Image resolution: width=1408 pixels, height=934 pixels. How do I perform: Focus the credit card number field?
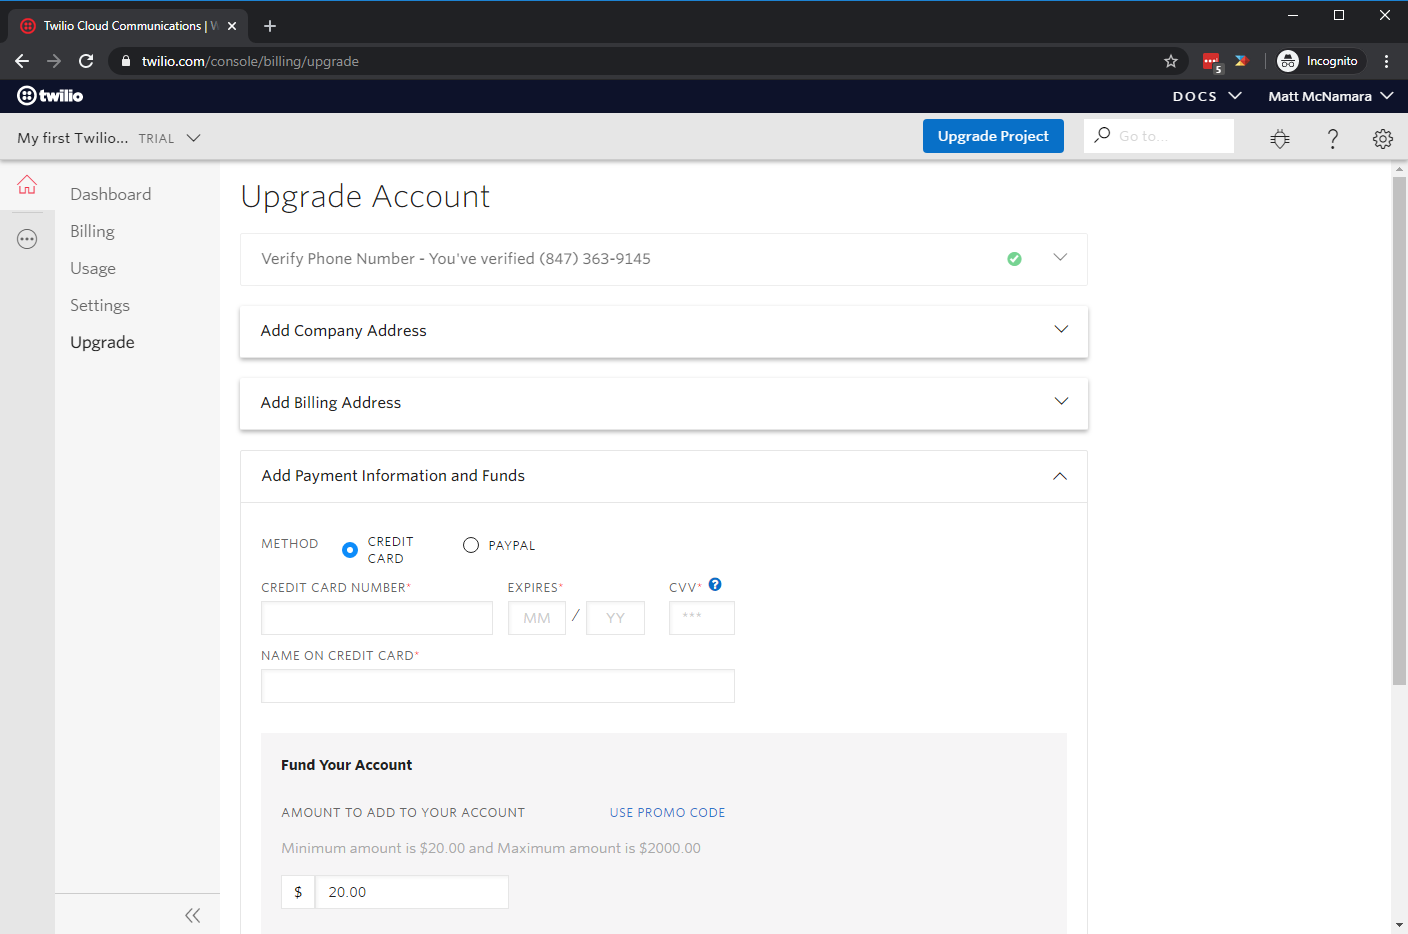[x=377, y=618]
